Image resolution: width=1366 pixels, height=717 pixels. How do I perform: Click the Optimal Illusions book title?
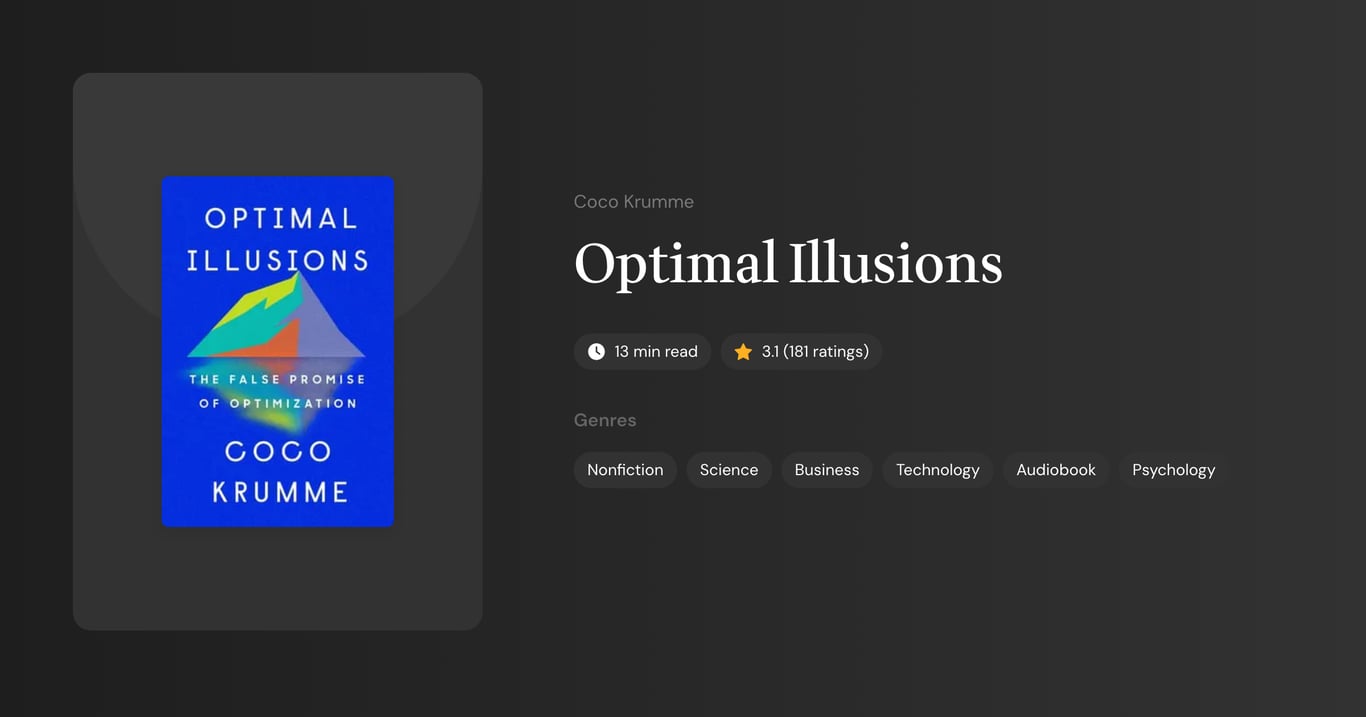(788, 263)
